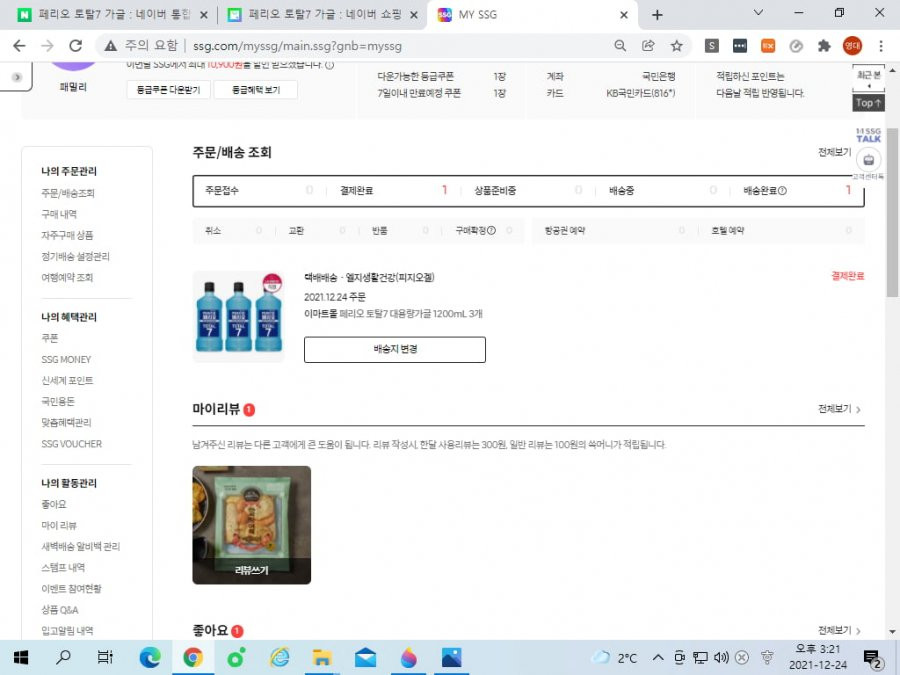Click the Top arrow button
900x675 pixels.
(x=868, y=103)
